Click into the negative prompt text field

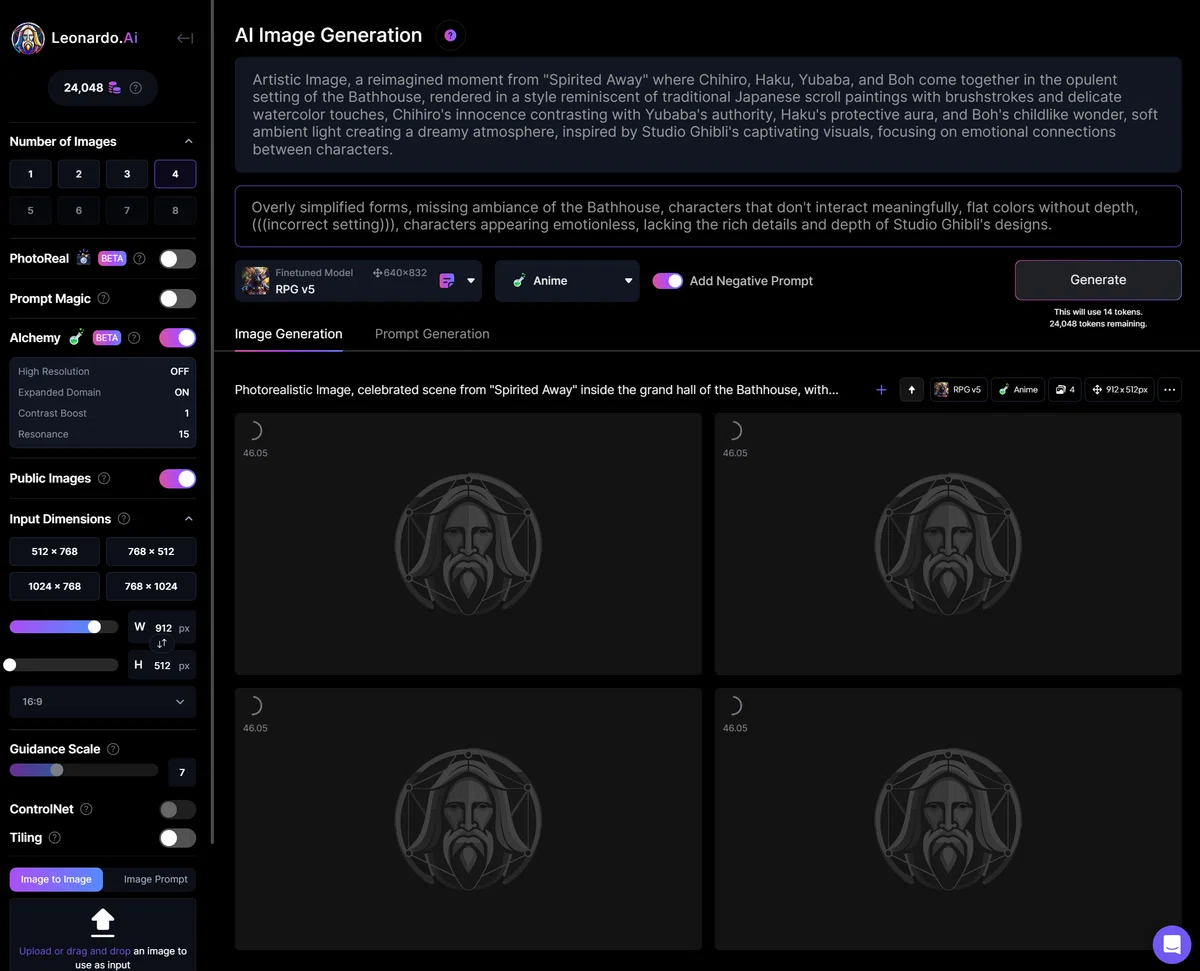click(708, 216)
